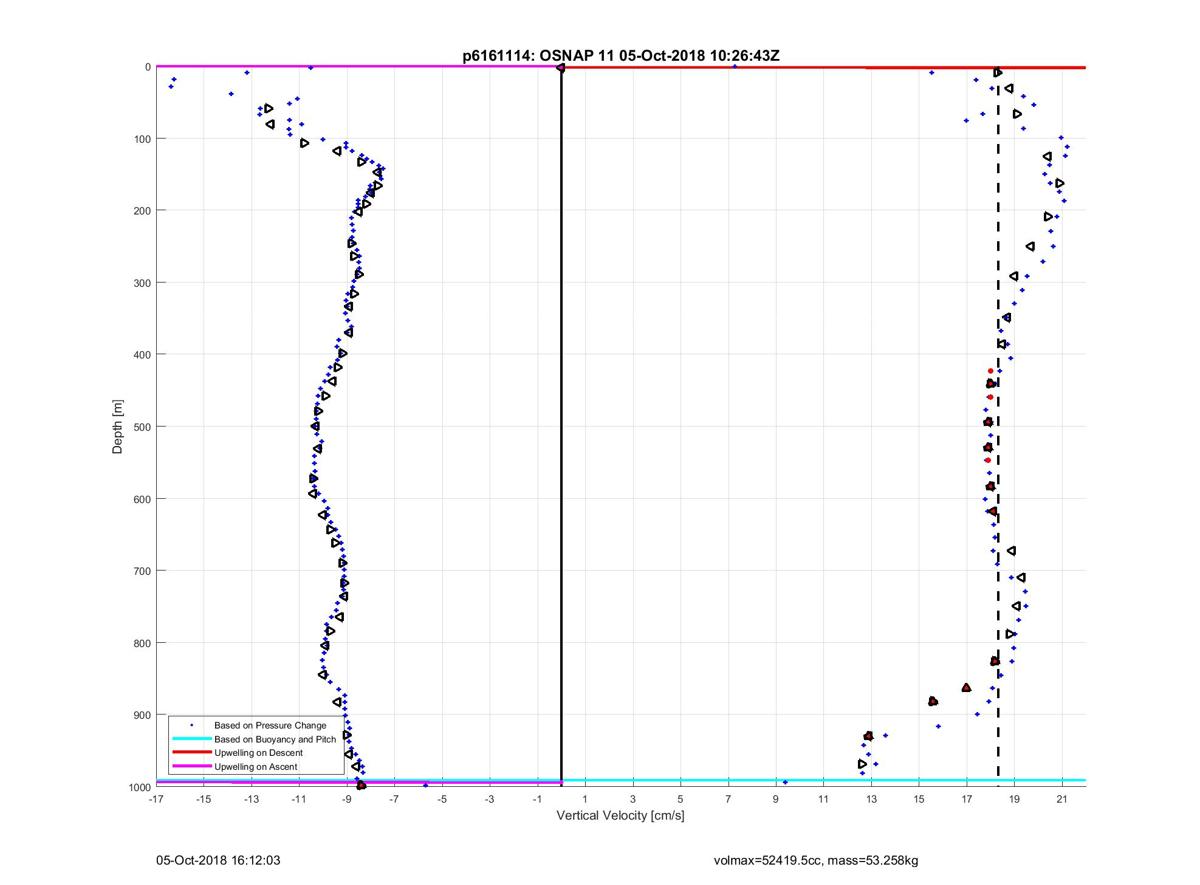Image resolution: width=1200 pixels, height=885 pixels.
Task: Click x-axis tick label "-1"
Action: point(537,799)
